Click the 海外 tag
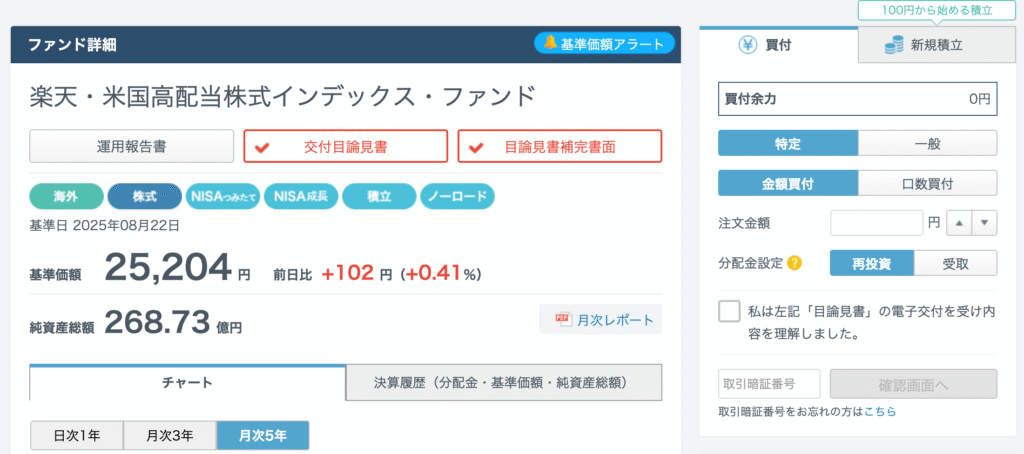 (x=67, y=196)
